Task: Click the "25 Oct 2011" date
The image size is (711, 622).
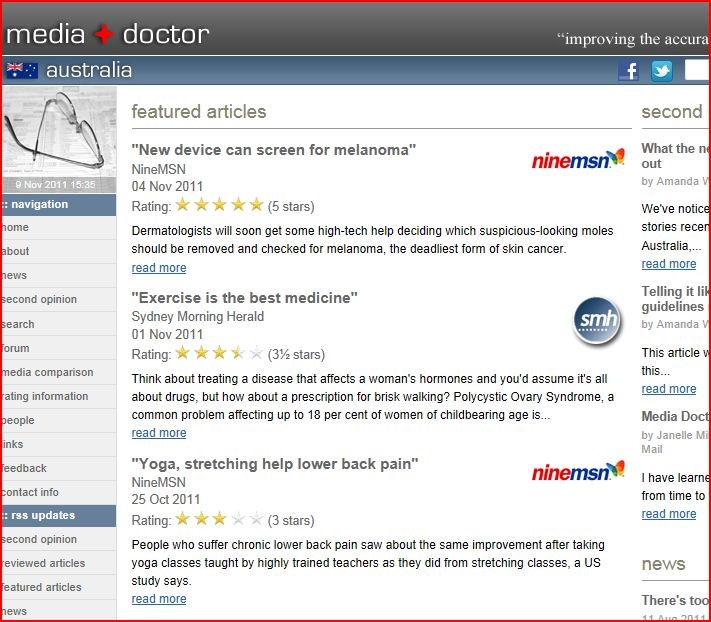Action: click(166, 500)
